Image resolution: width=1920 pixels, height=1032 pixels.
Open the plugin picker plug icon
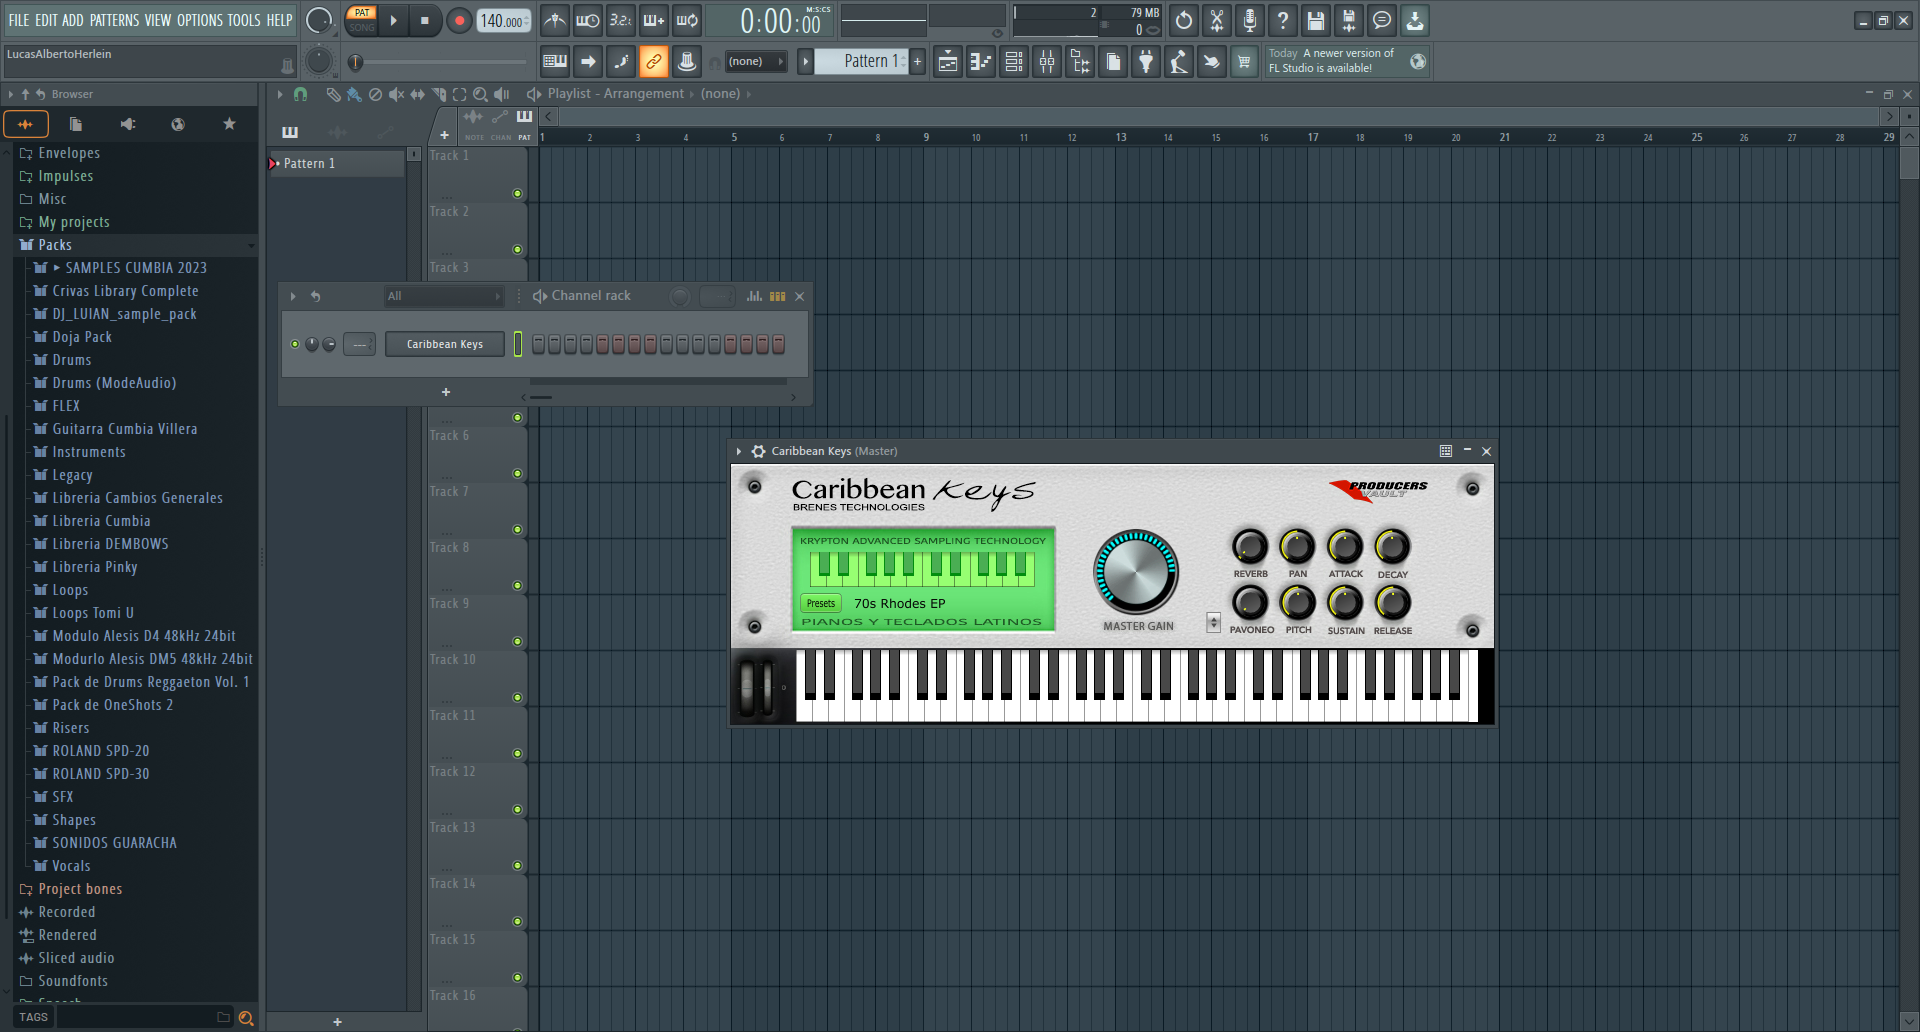point(1146,62)
